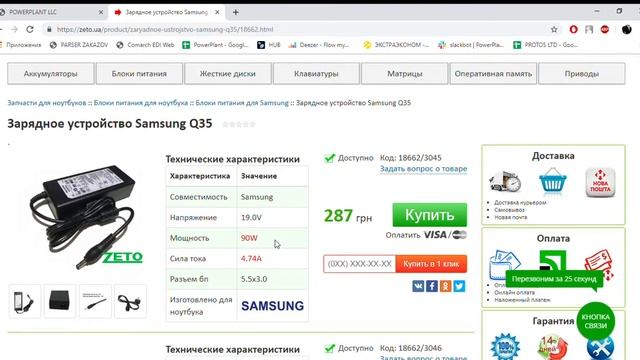Click the 4.74A current value

point(251,258)
